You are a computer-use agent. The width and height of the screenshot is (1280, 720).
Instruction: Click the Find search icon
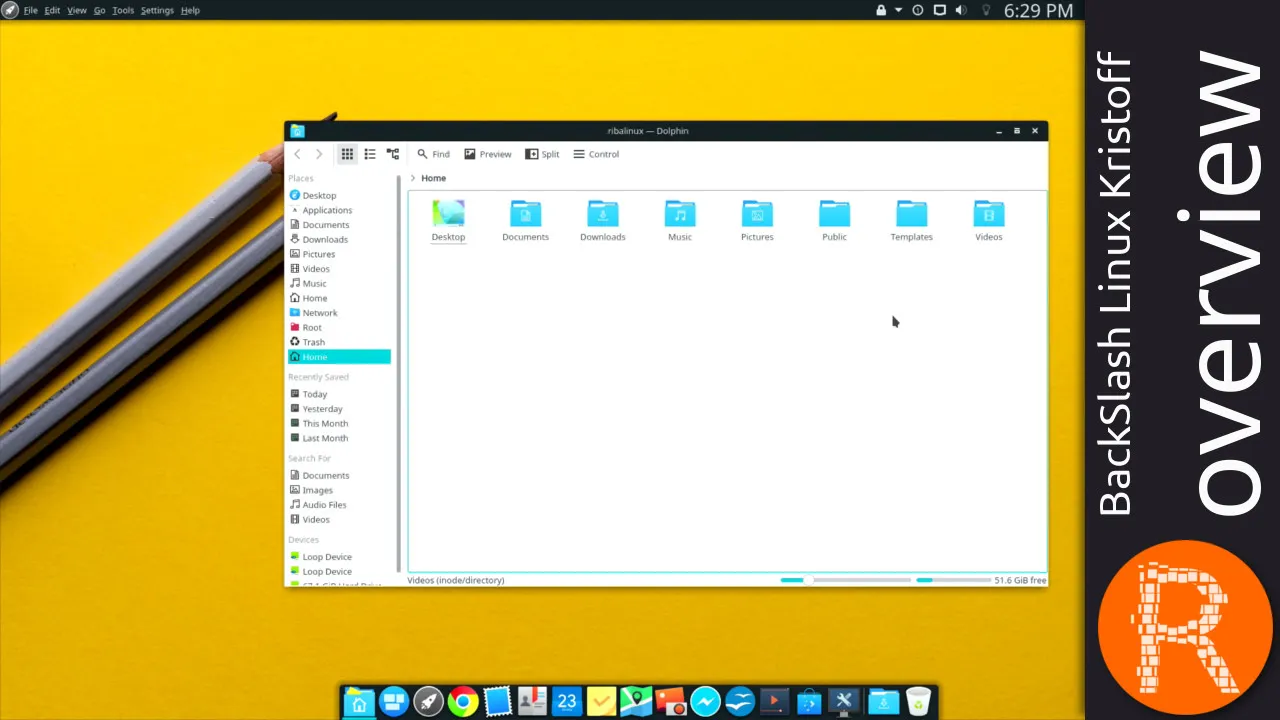423,154
